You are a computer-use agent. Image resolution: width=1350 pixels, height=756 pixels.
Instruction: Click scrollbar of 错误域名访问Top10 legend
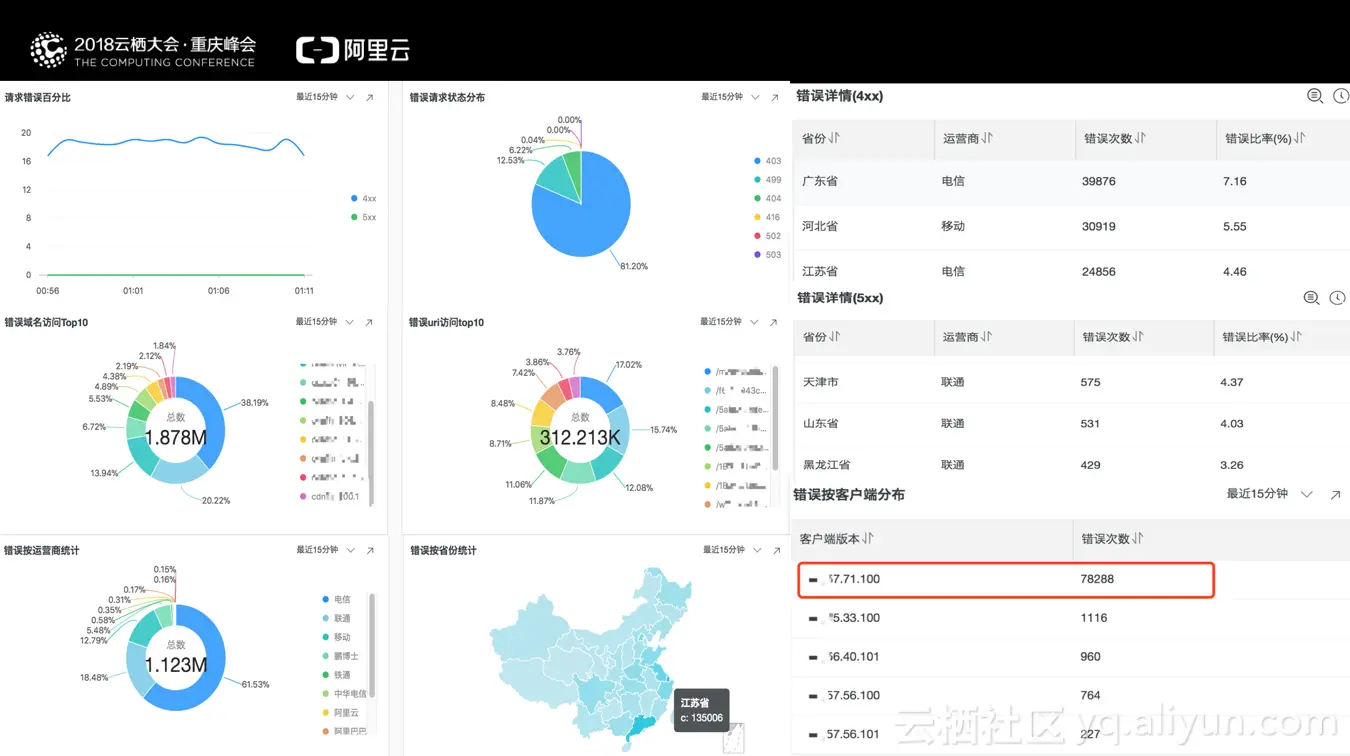point(371,452)
